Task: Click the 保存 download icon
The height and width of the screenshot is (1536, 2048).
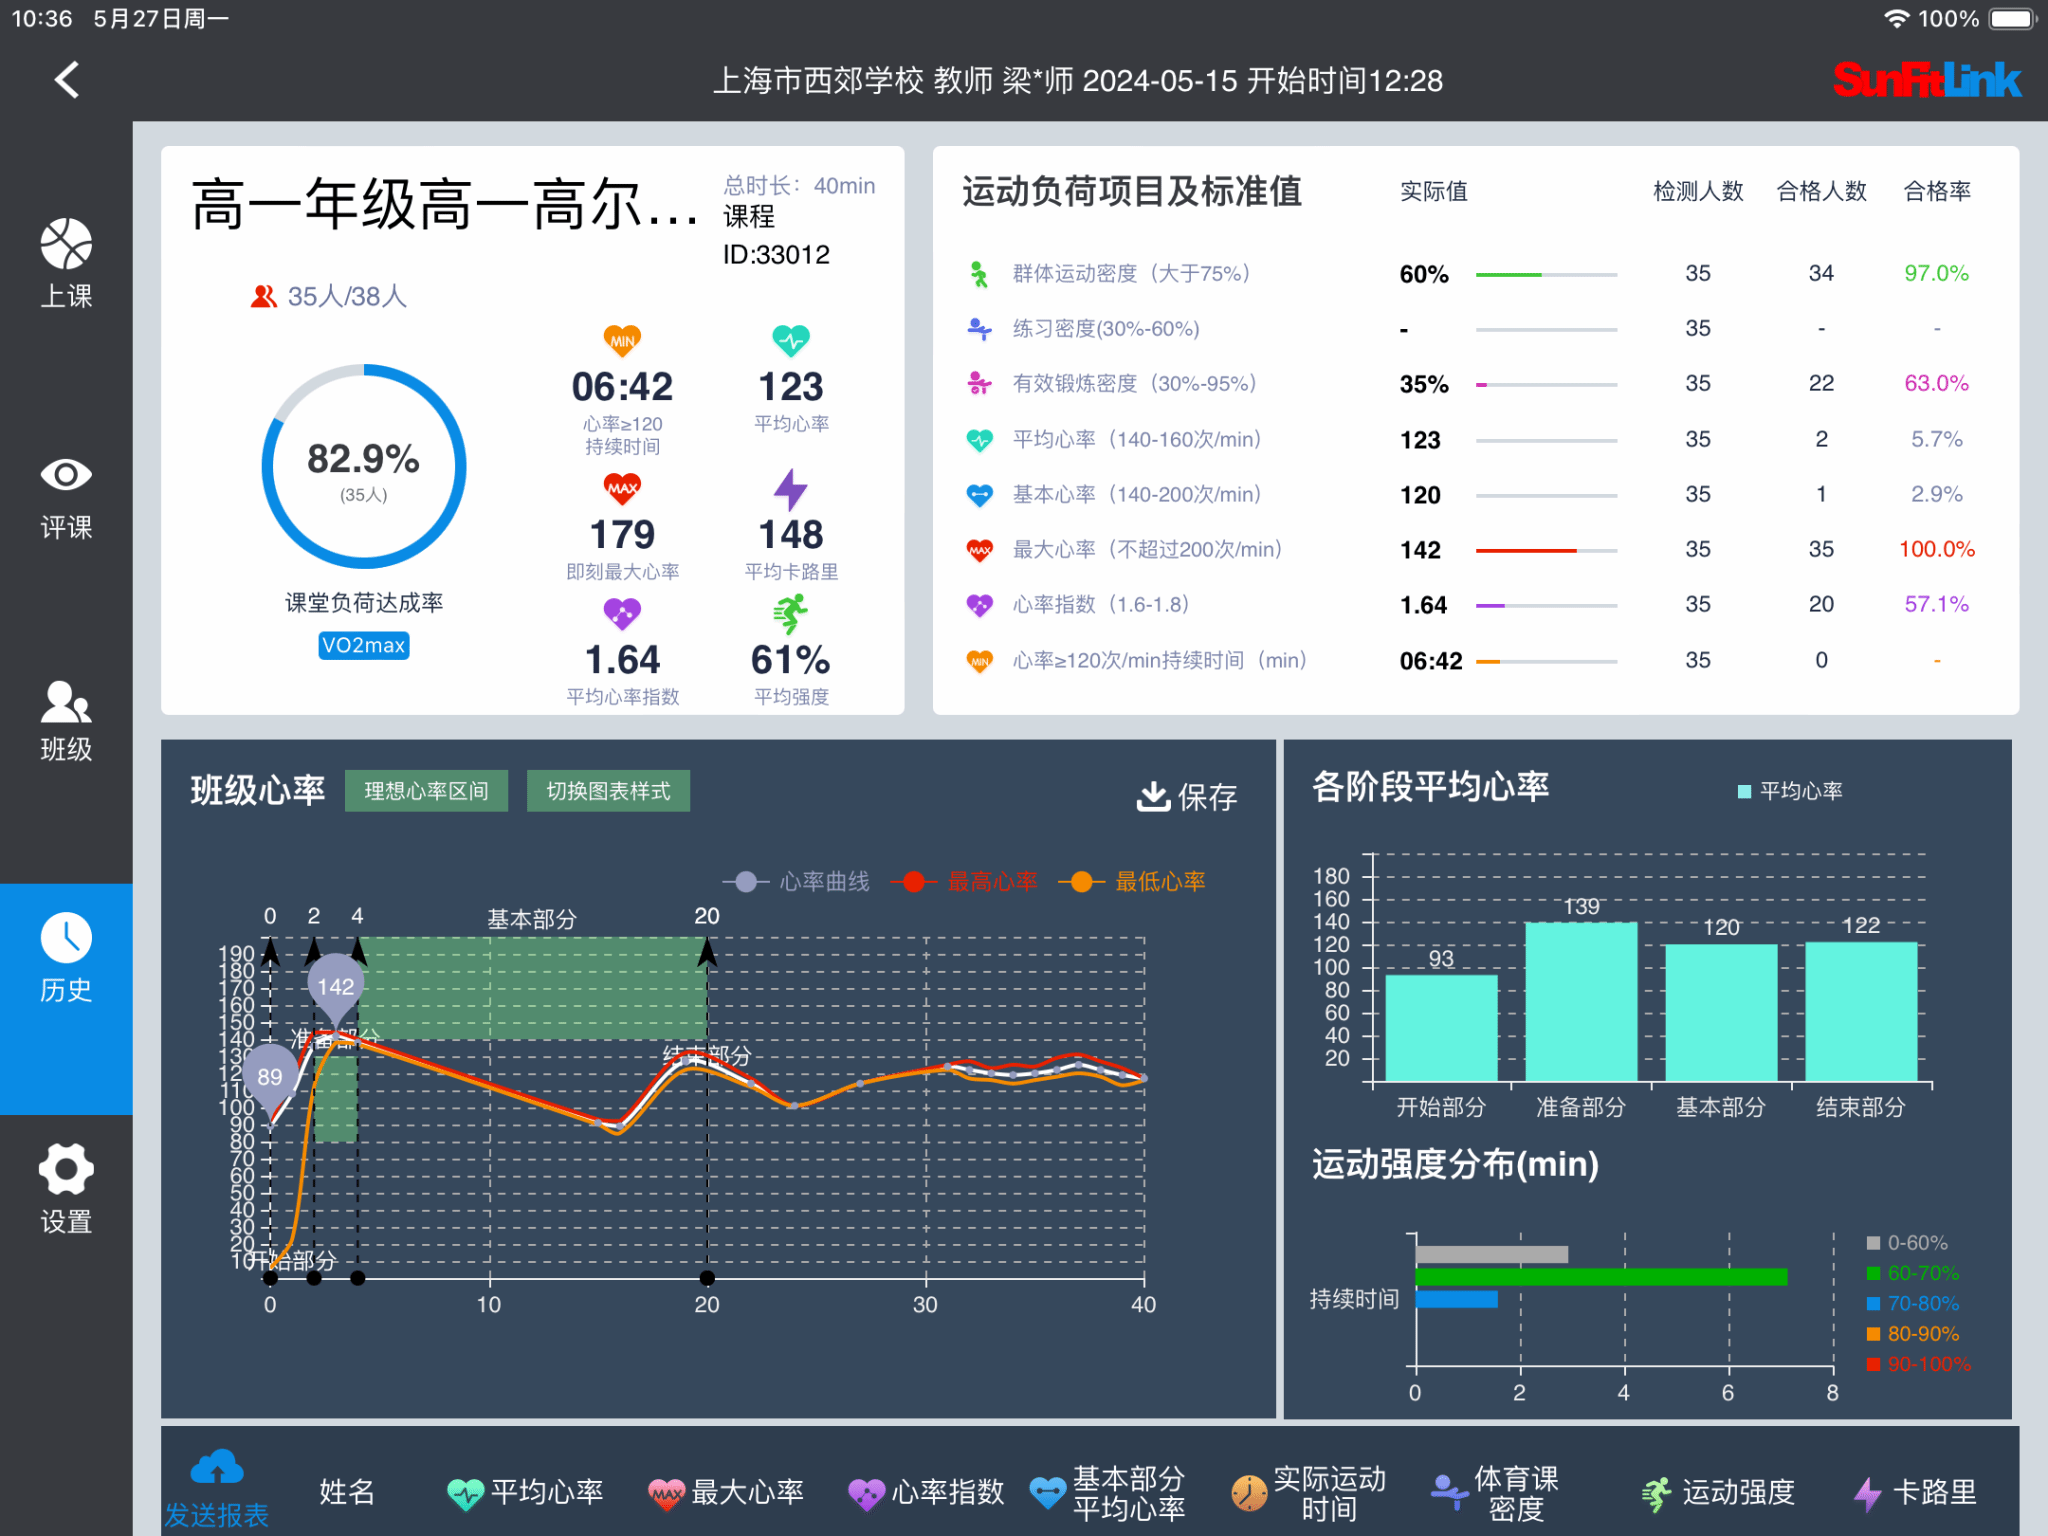Action: pos(1153,796)
